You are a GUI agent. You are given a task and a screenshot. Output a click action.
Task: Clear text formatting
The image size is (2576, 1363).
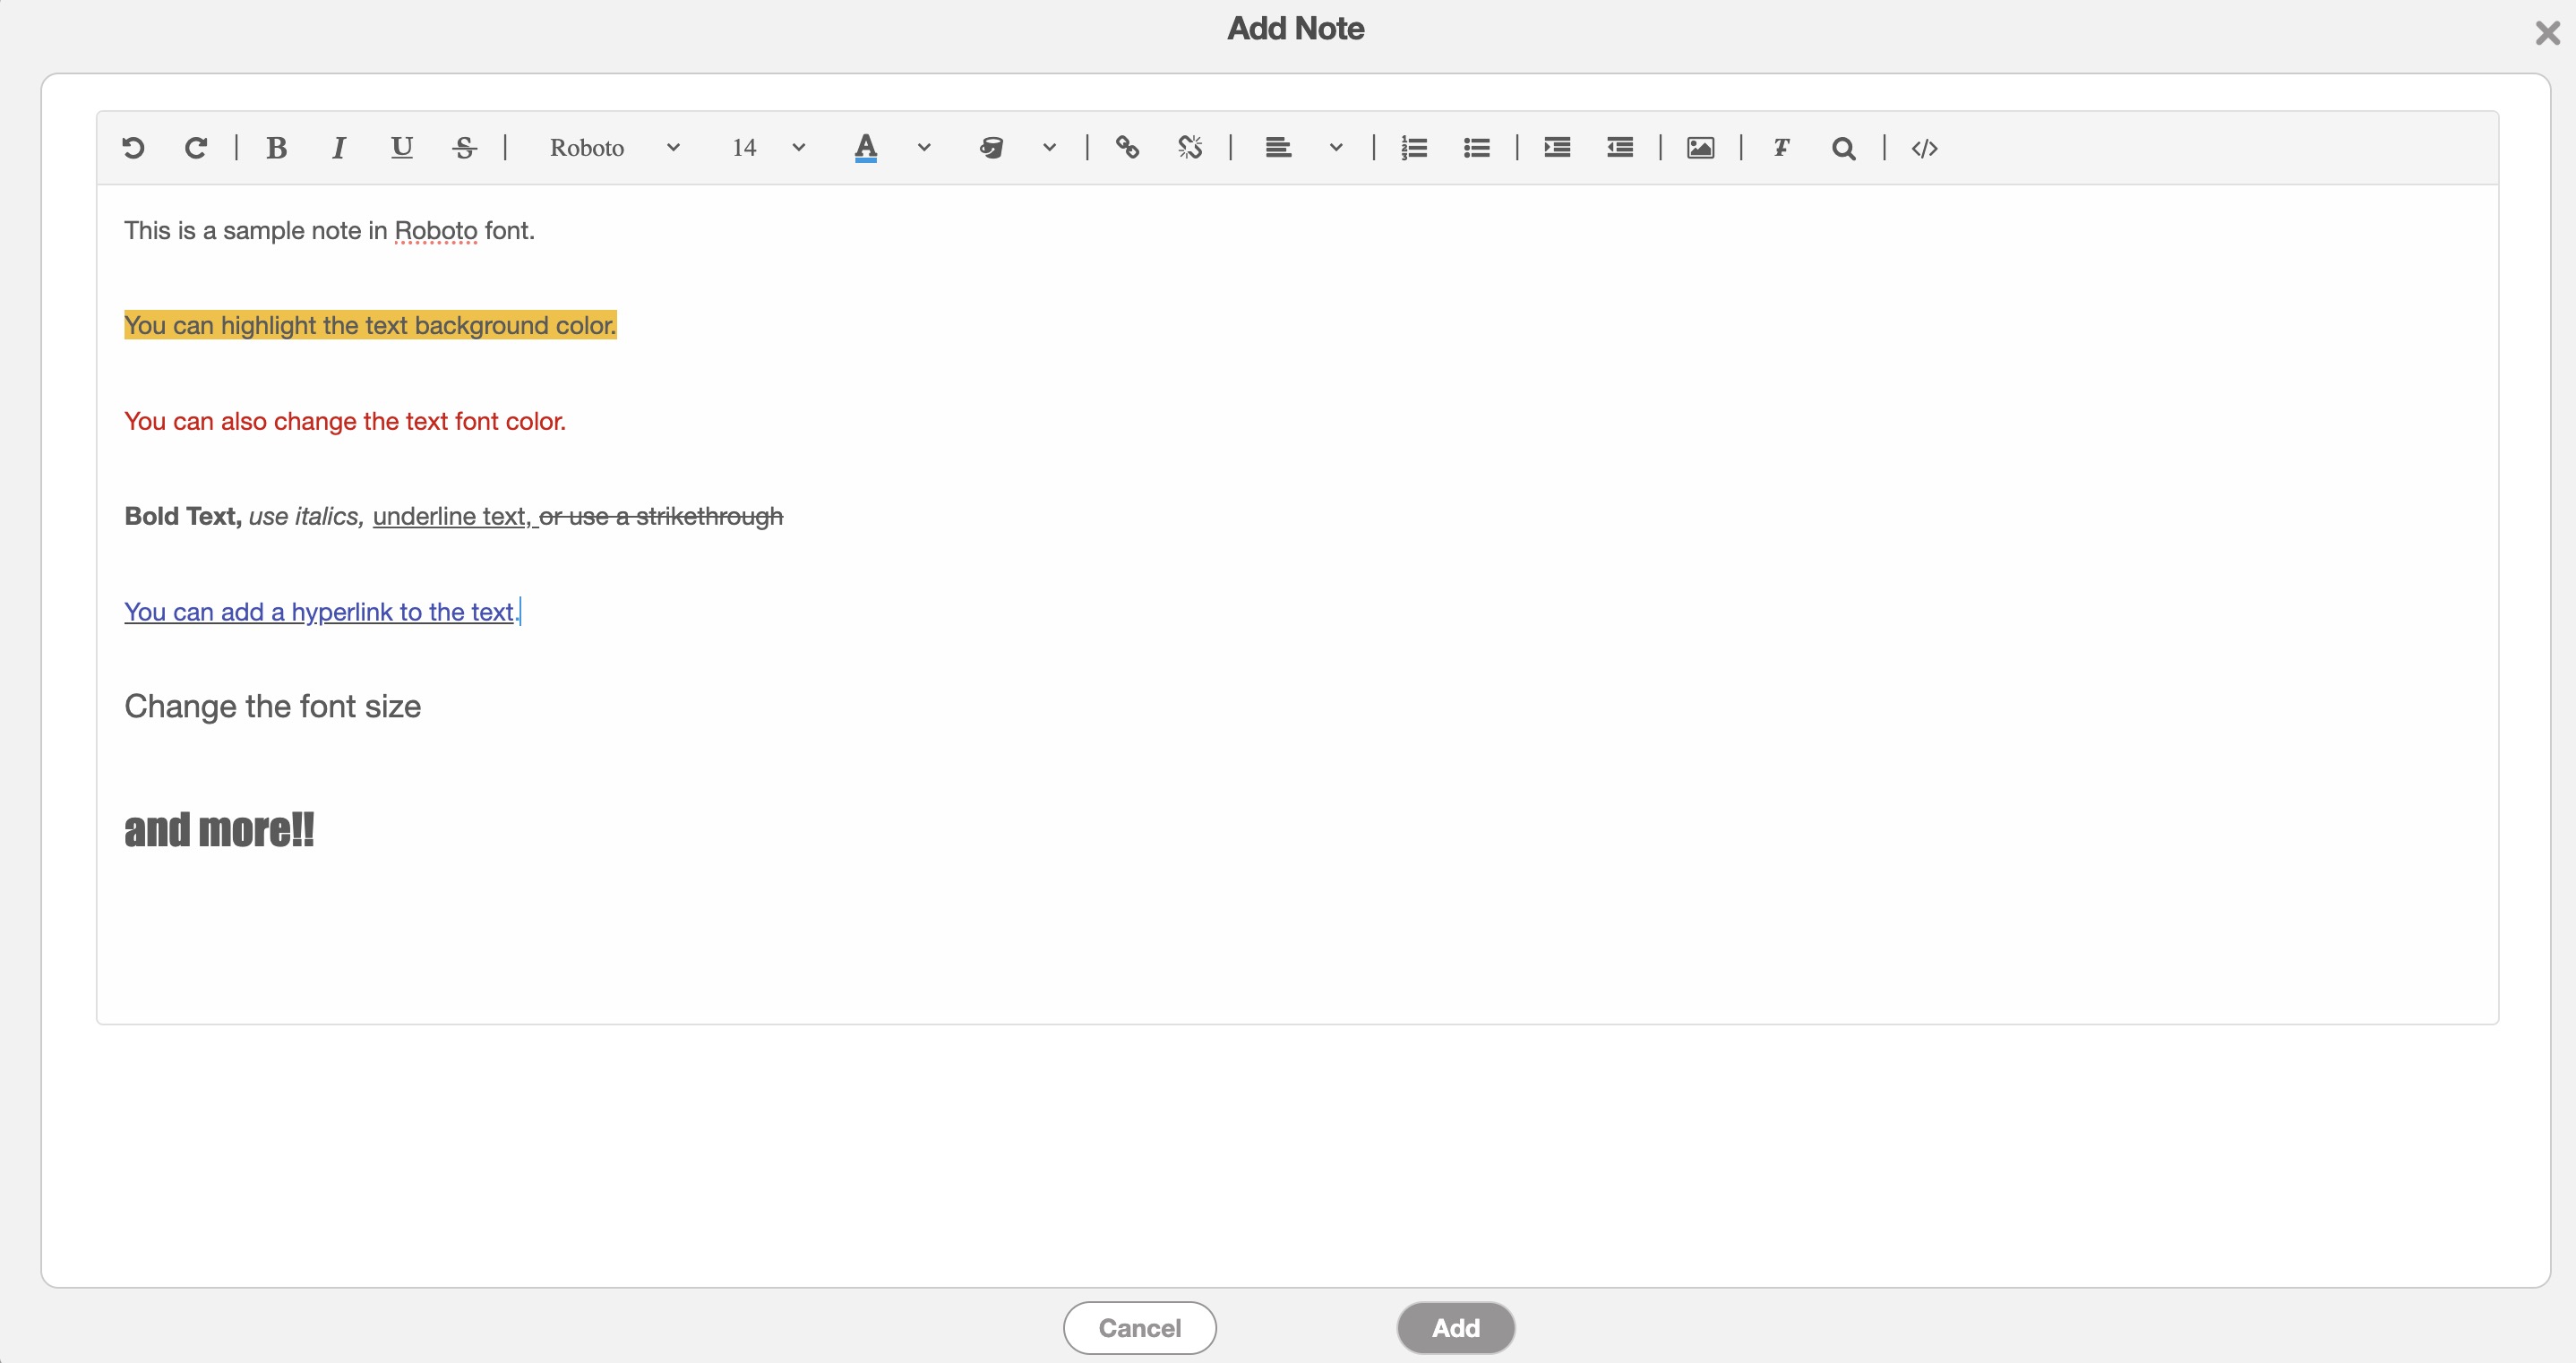(x=1781, y=148)
